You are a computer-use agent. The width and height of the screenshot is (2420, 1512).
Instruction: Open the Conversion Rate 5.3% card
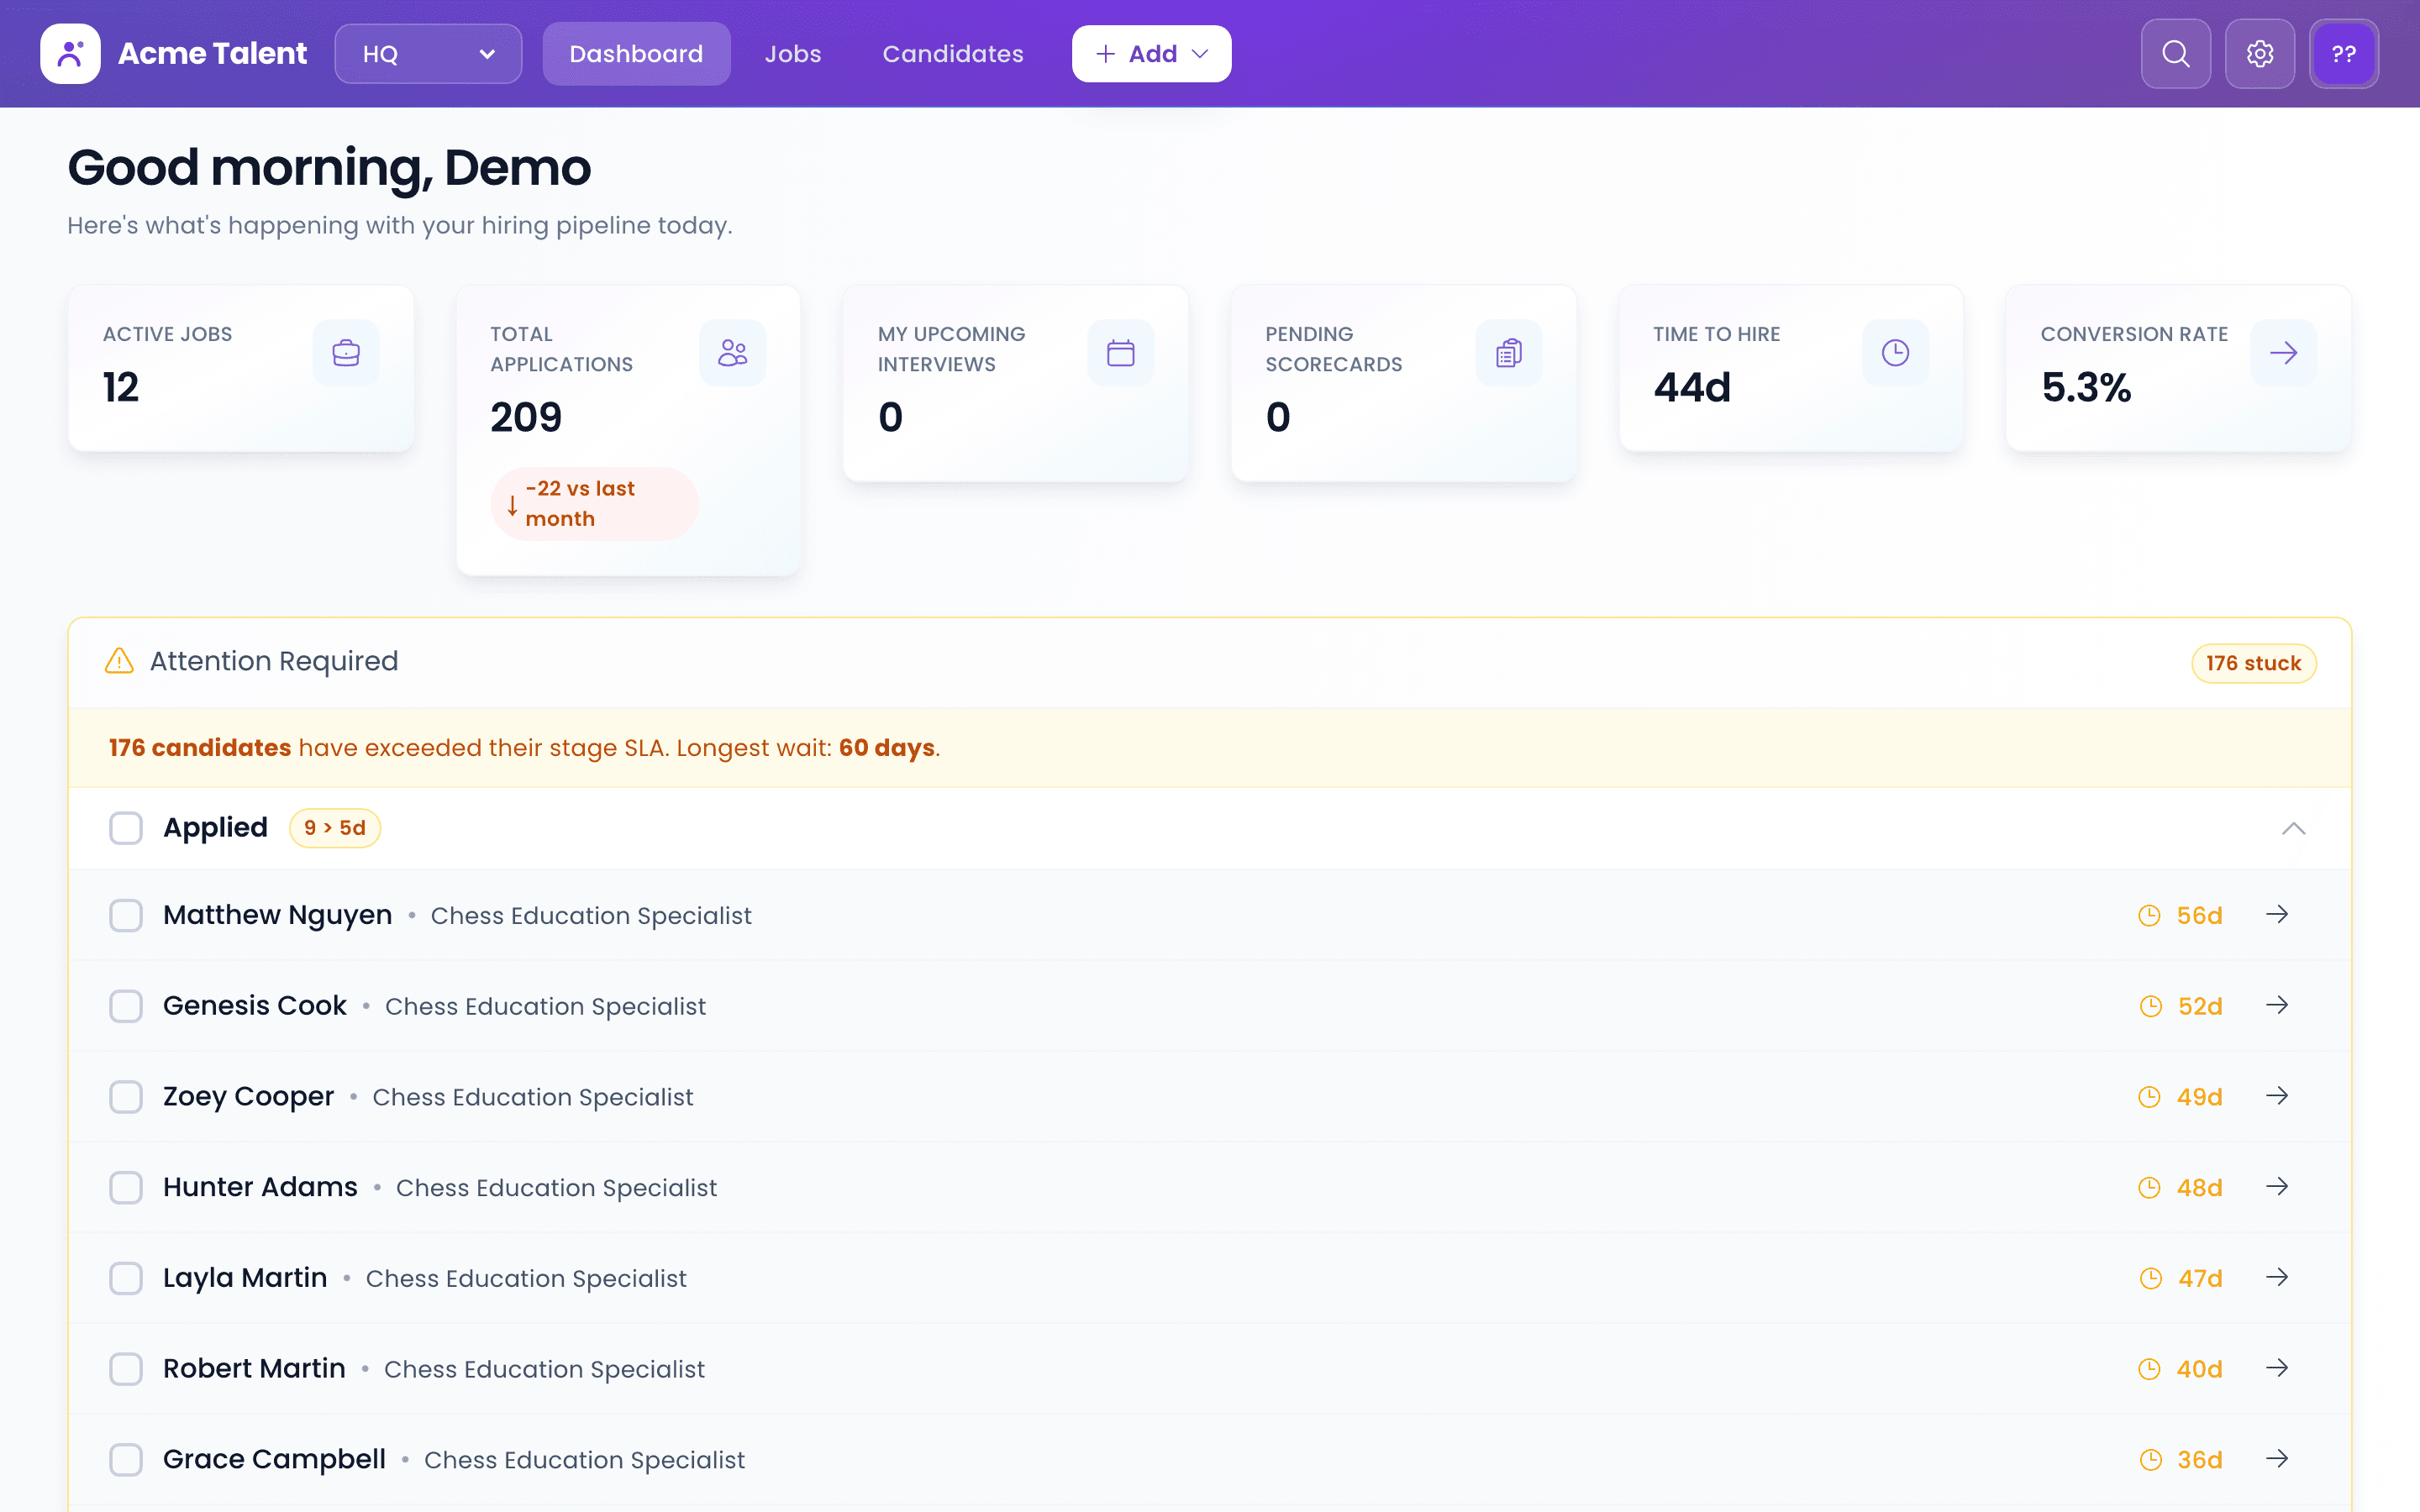point(2179,368)
